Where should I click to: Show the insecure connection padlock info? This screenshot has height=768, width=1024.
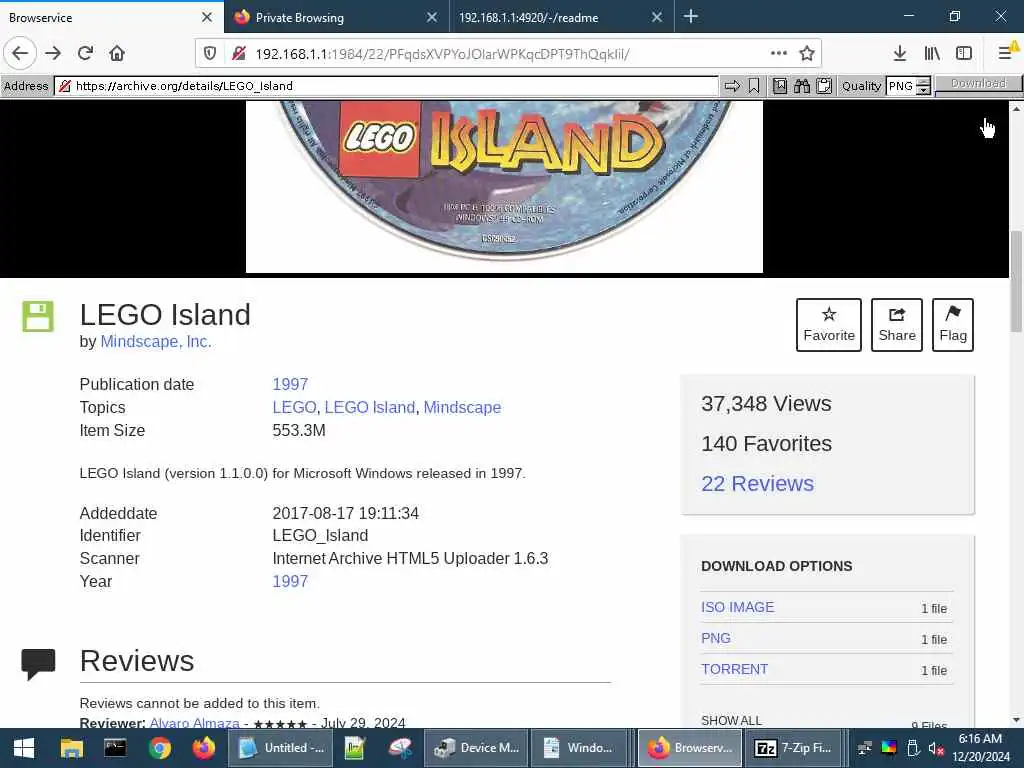(x=238, y=54)
